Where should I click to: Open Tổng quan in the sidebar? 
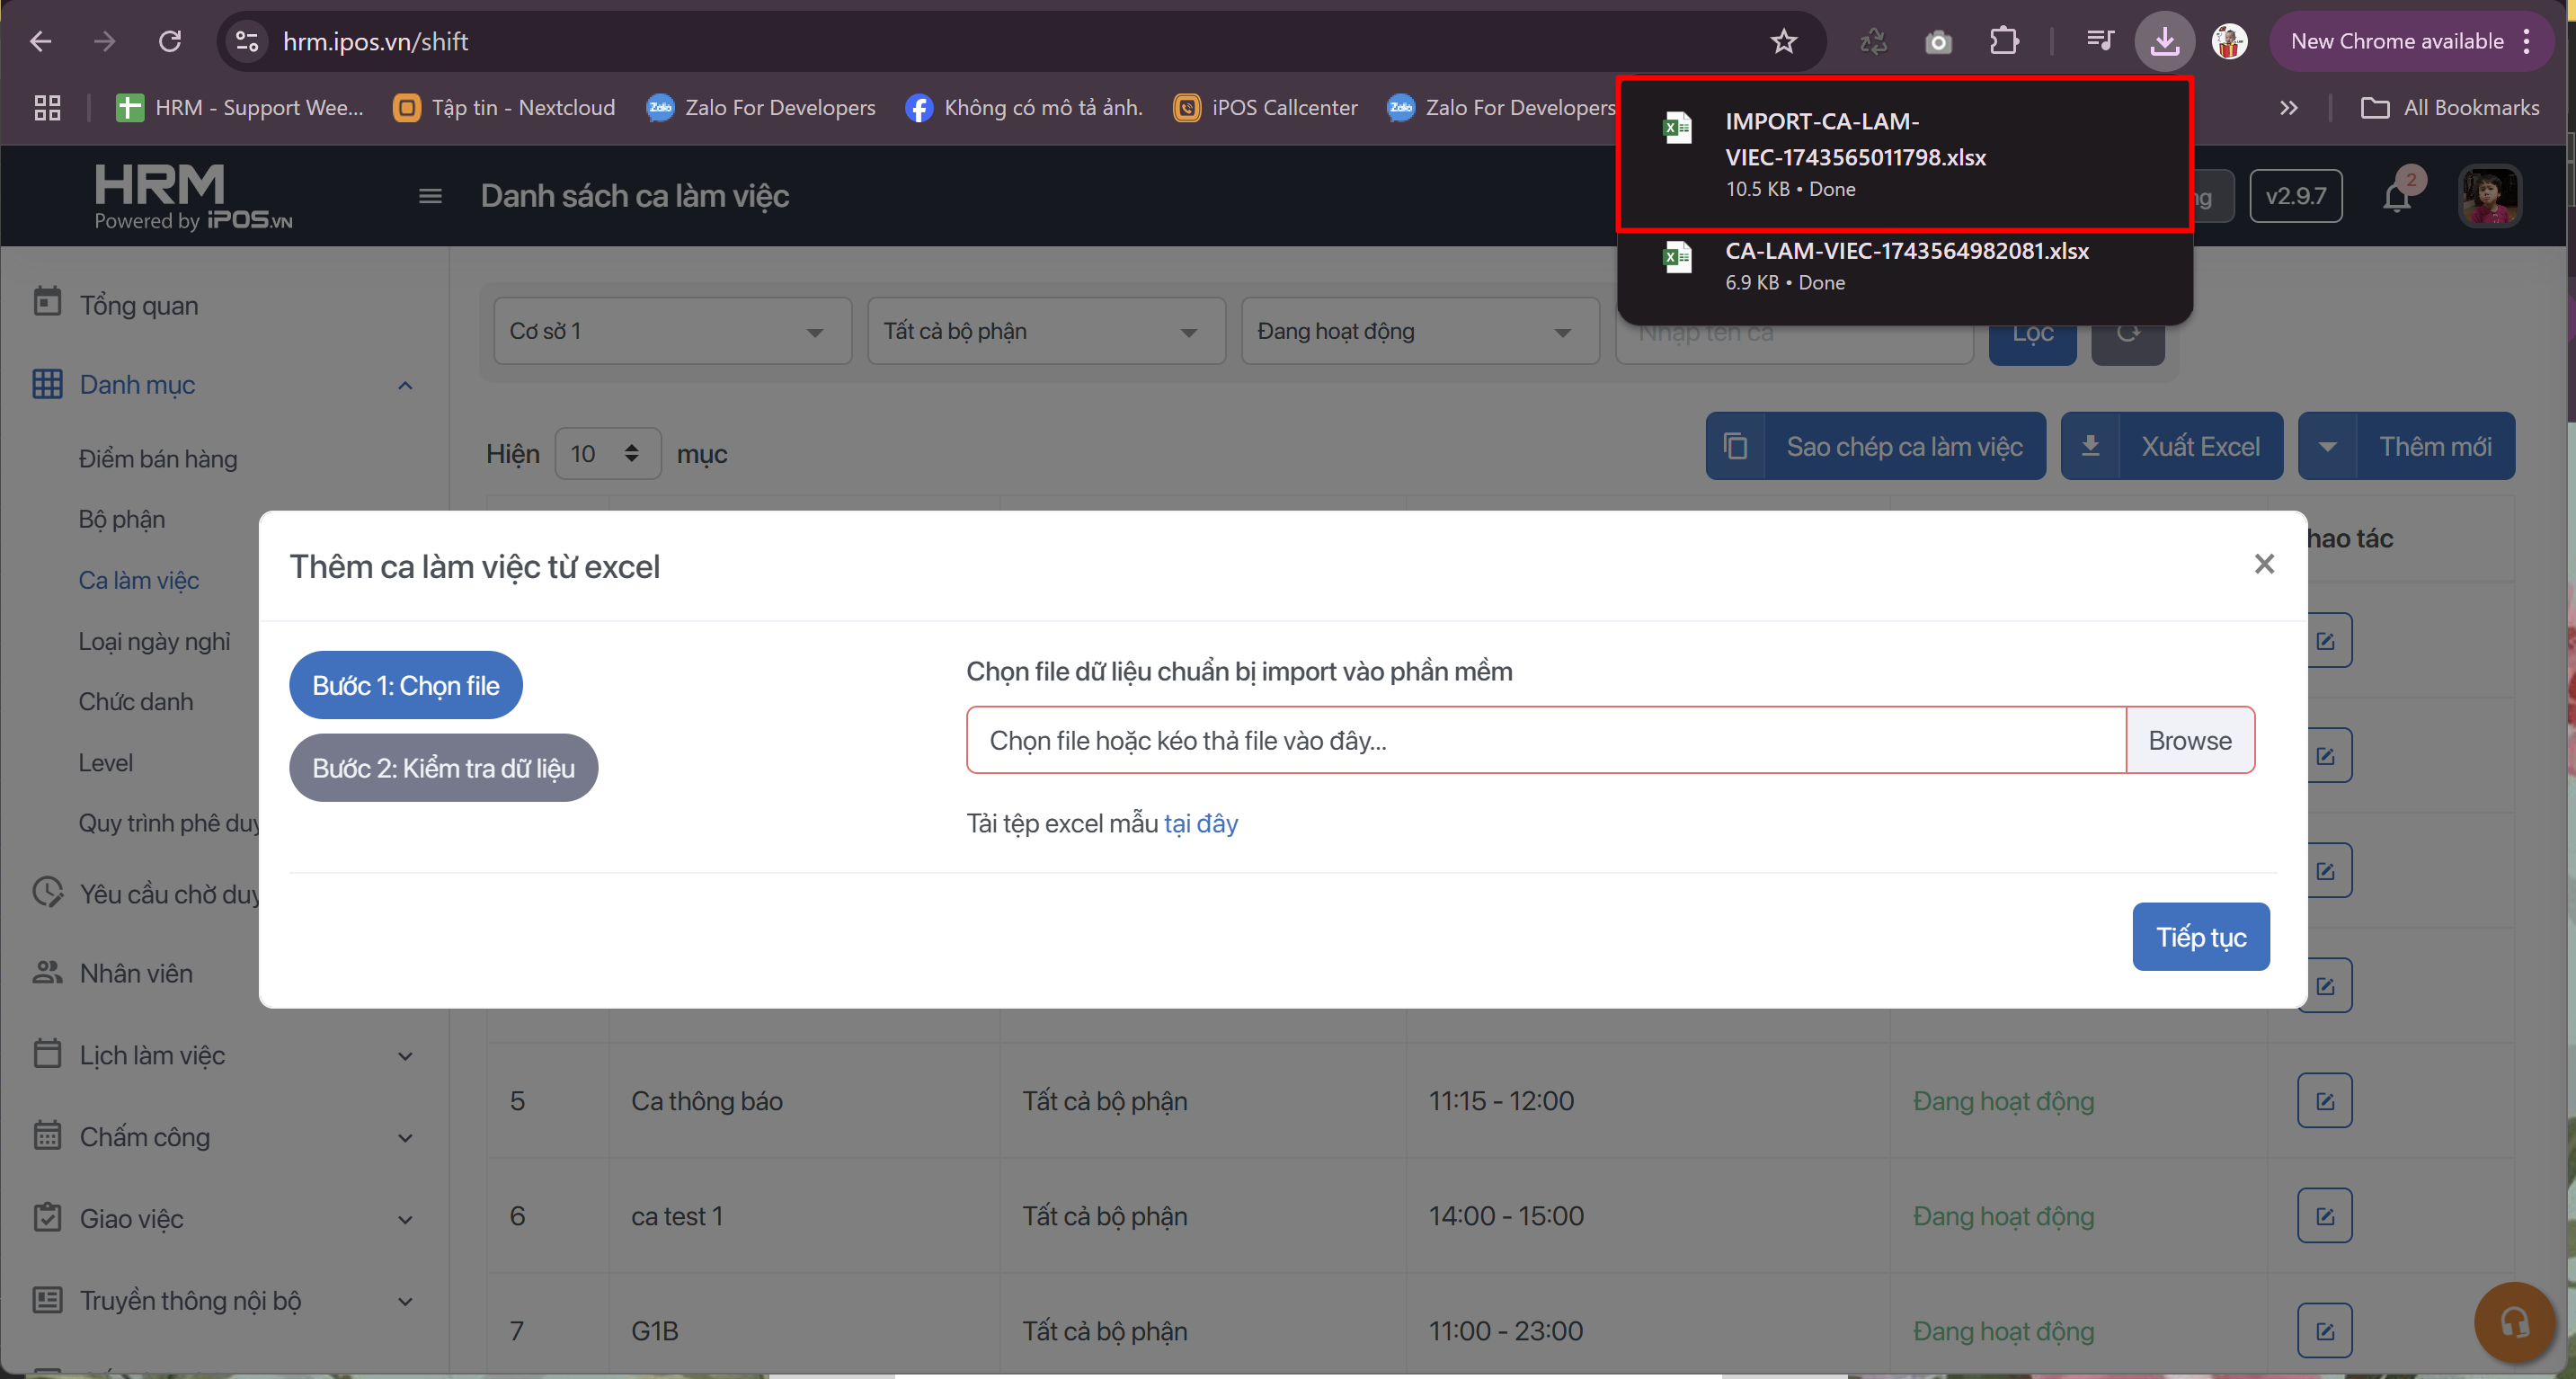[139, 305]
